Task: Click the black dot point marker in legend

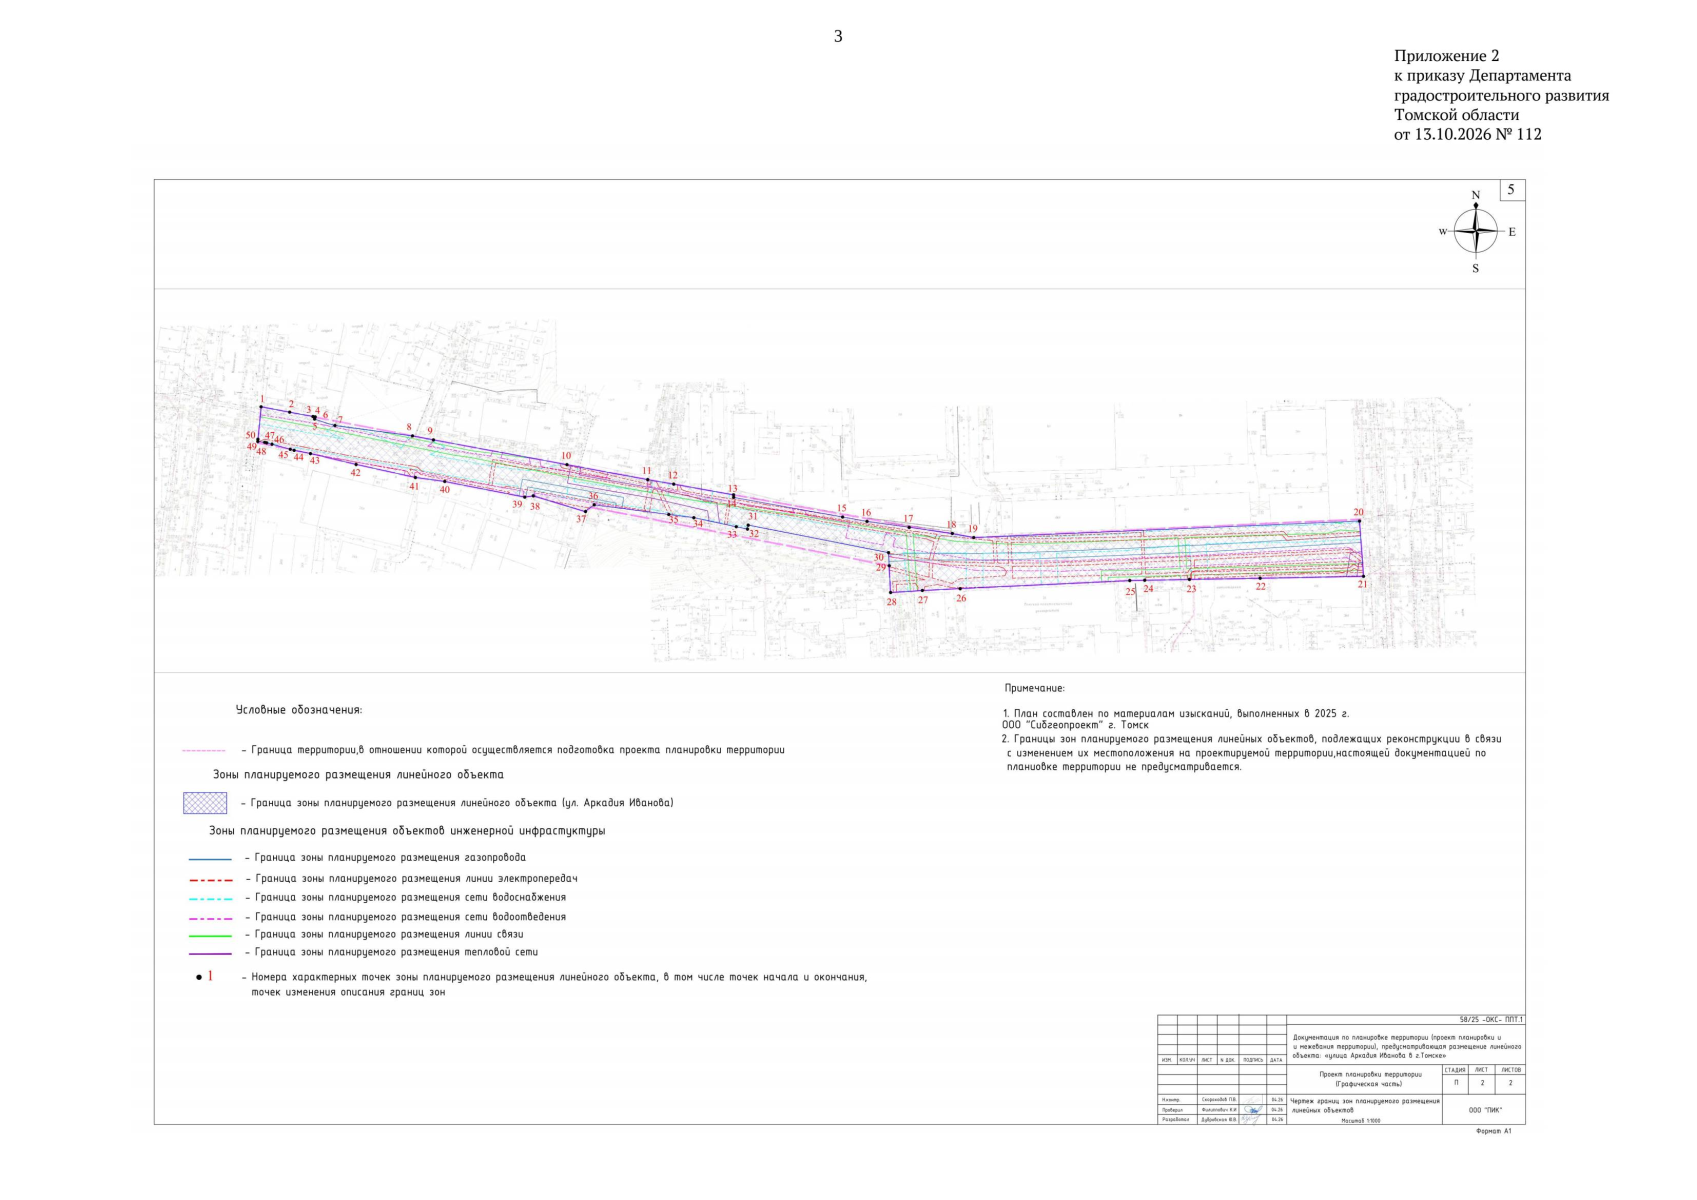Action: pos(198,977)
